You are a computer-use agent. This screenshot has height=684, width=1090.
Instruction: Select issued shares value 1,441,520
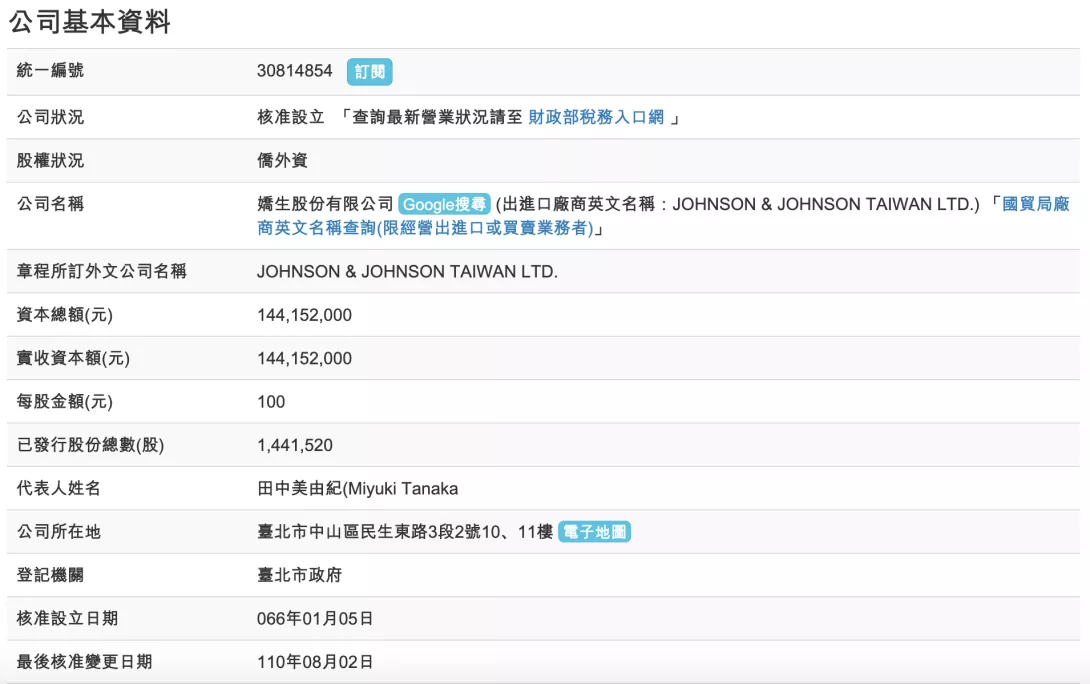(295, 445)
